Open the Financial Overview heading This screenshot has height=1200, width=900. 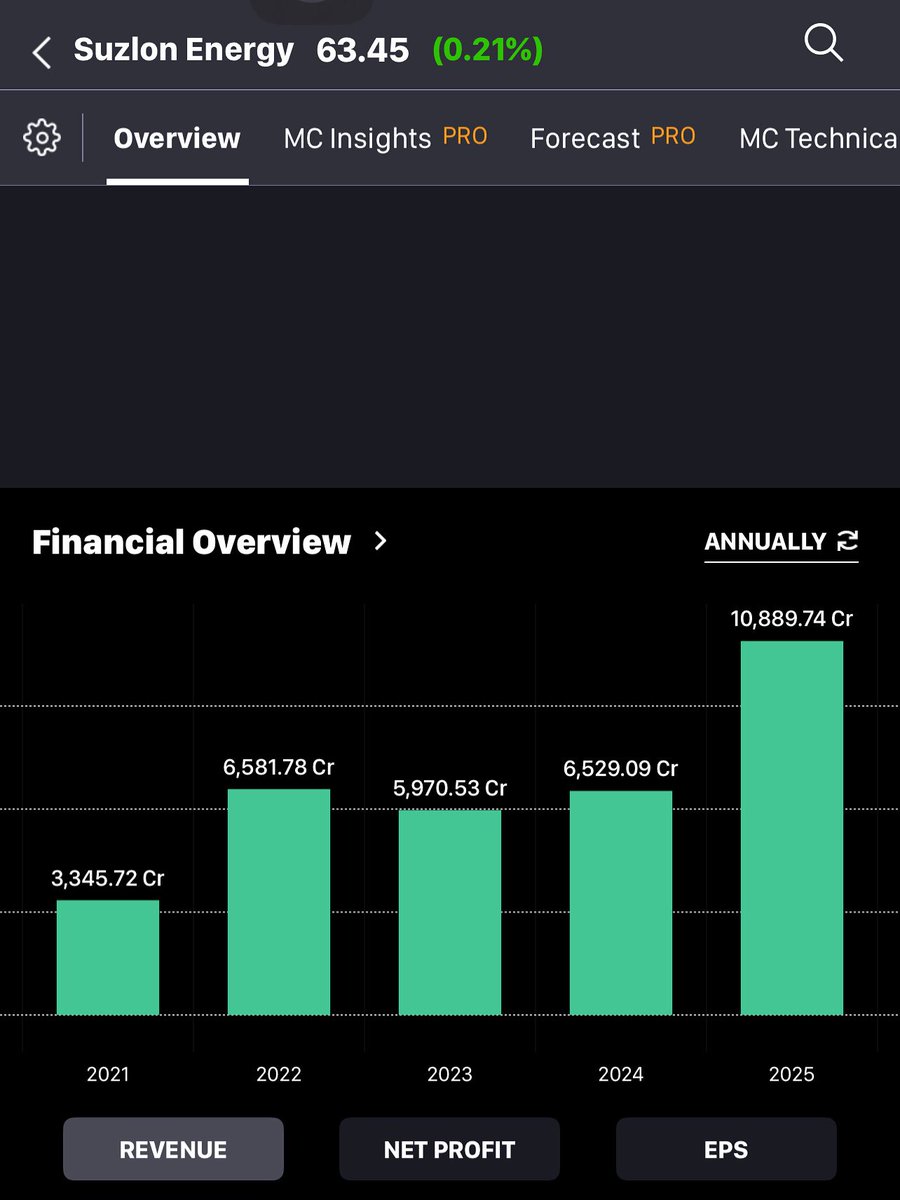(x=191, y=541)
